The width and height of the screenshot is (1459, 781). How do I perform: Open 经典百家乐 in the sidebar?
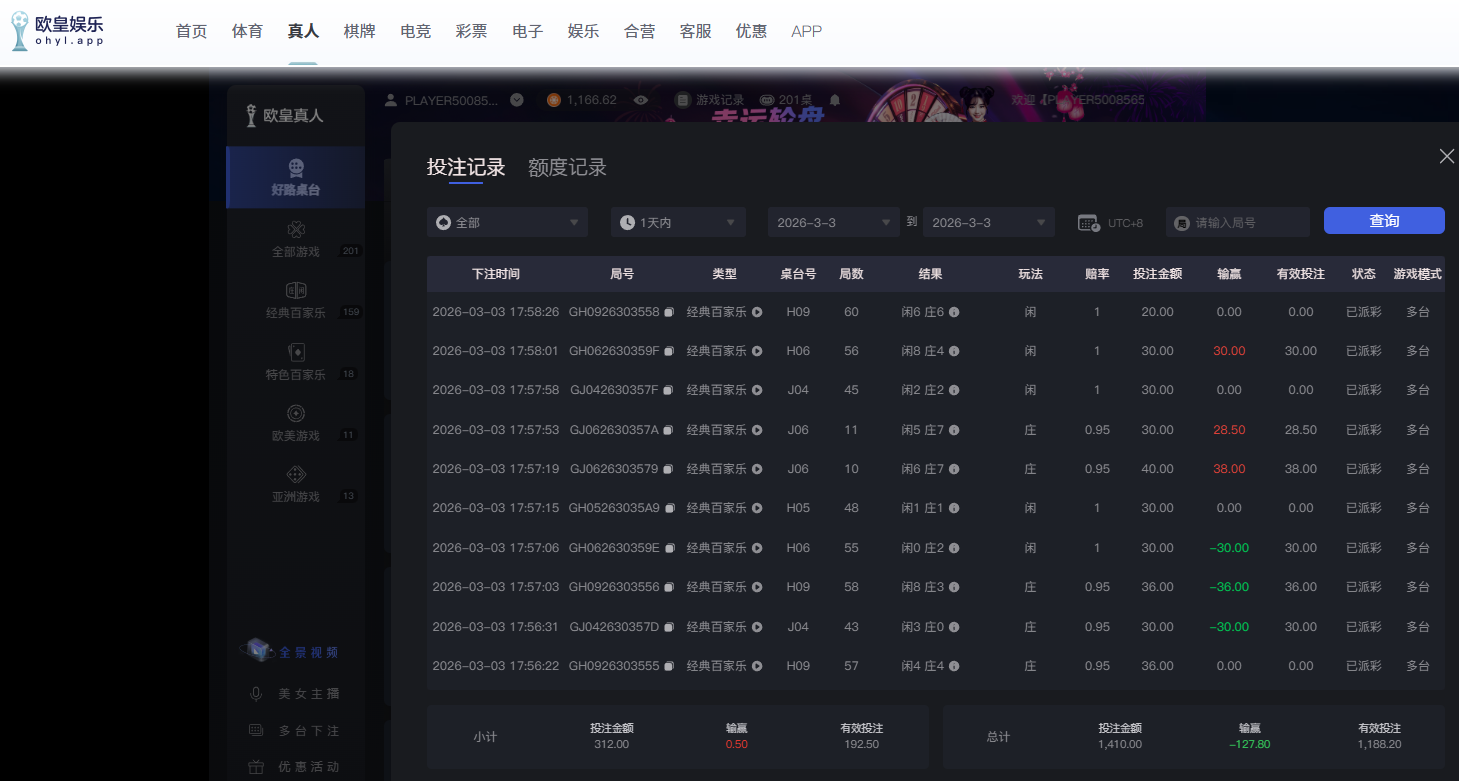(x=296, y=301)
